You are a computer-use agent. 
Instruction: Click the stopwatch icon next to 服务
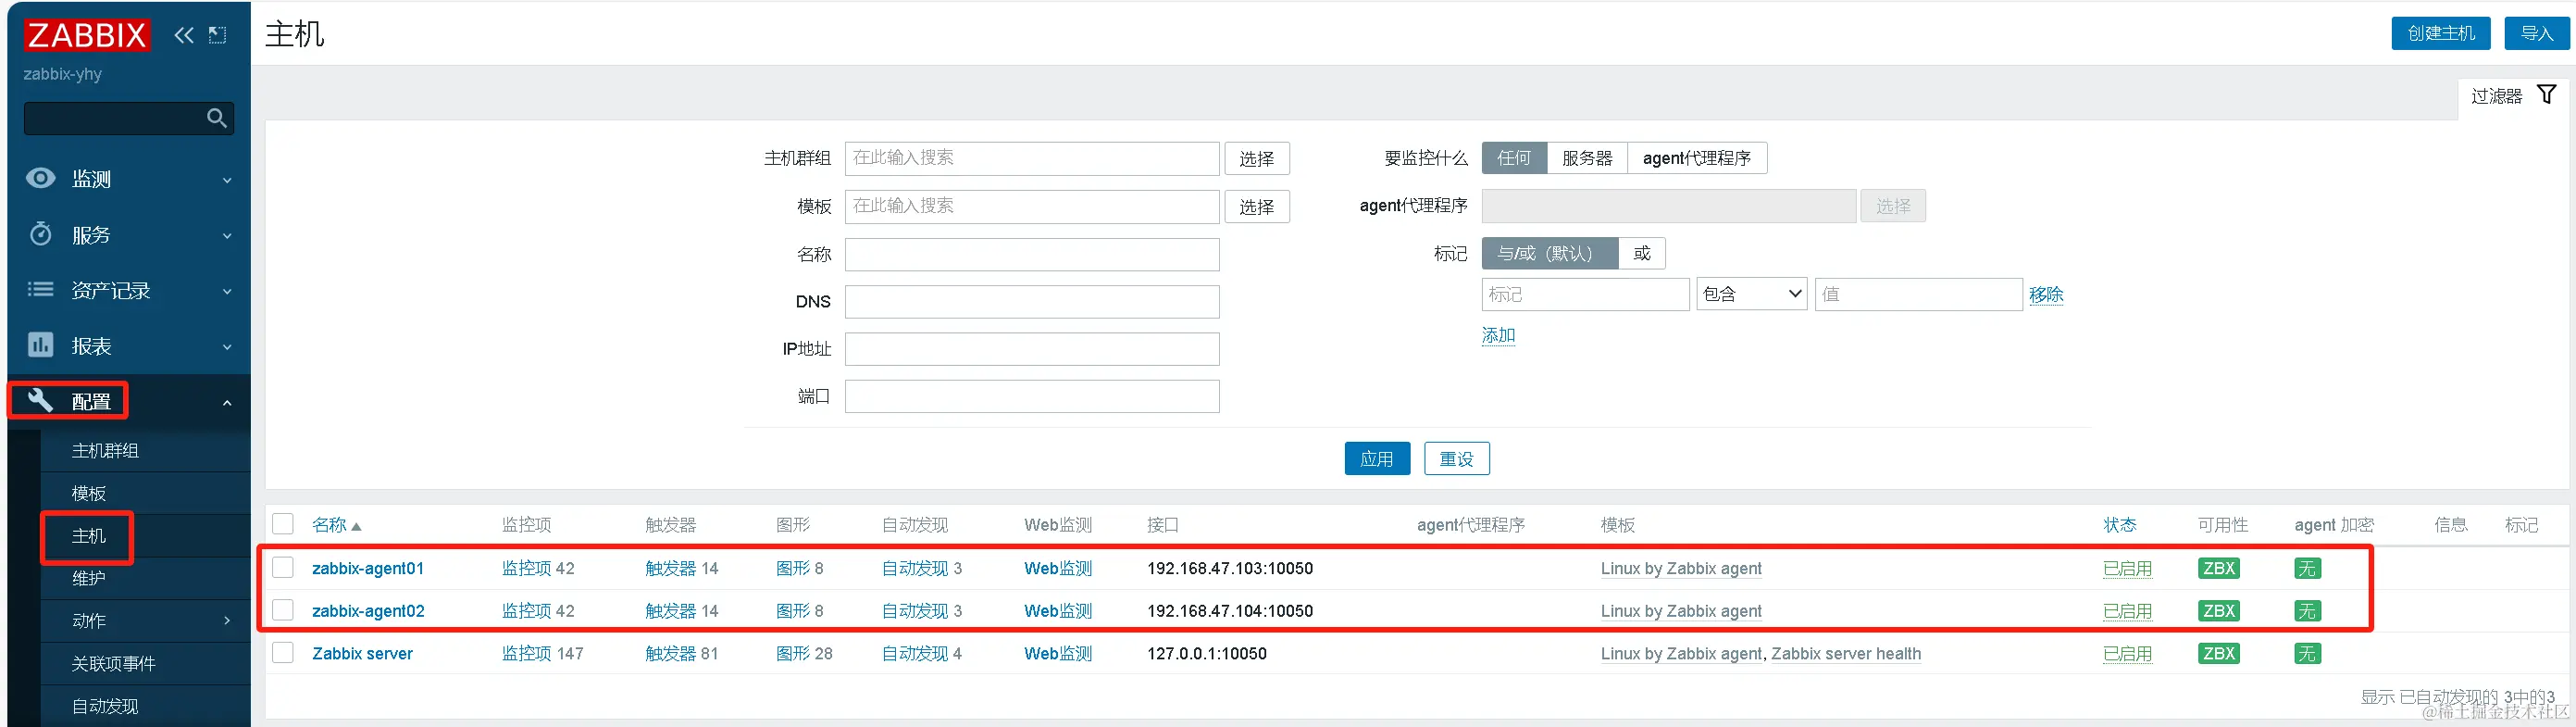pyautogui.click(x=41, y=234)
